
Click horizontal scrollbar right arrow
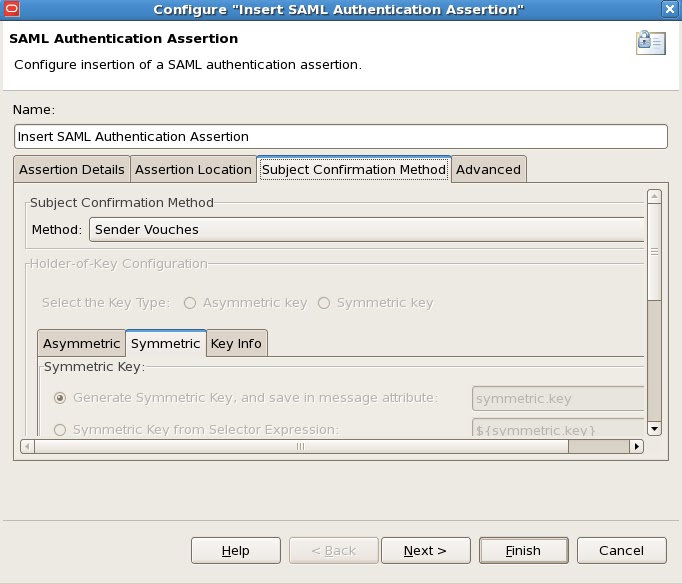click(x=636, y=447)
